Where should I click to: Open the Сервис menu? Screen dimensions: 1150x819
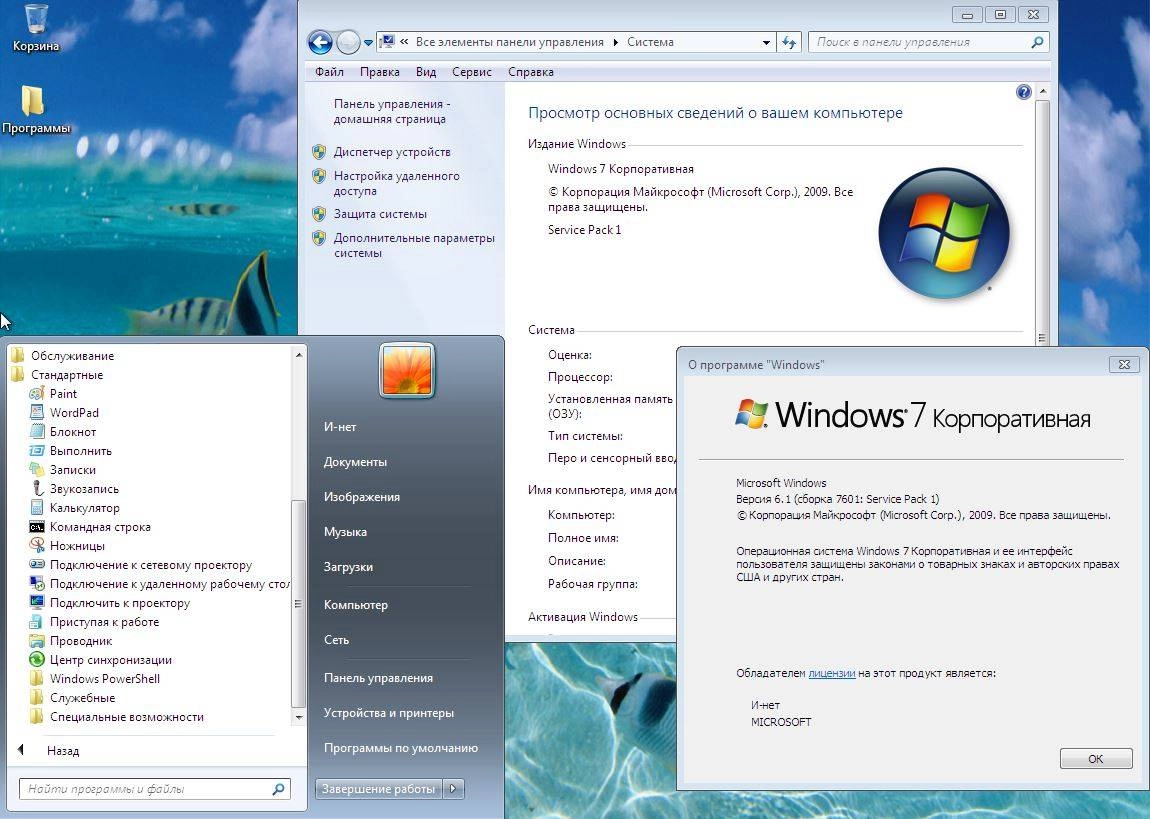tap(472, 72)
